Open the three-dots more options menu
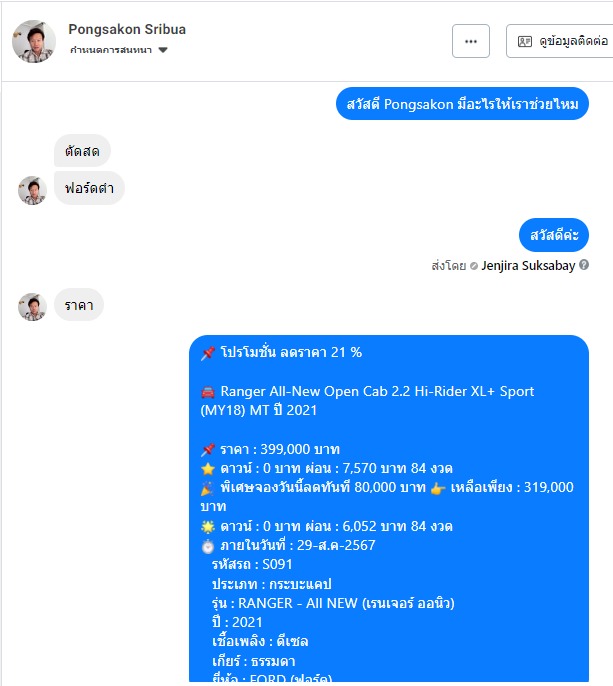The height and width of the screenshot is (686, 613). 470,41
